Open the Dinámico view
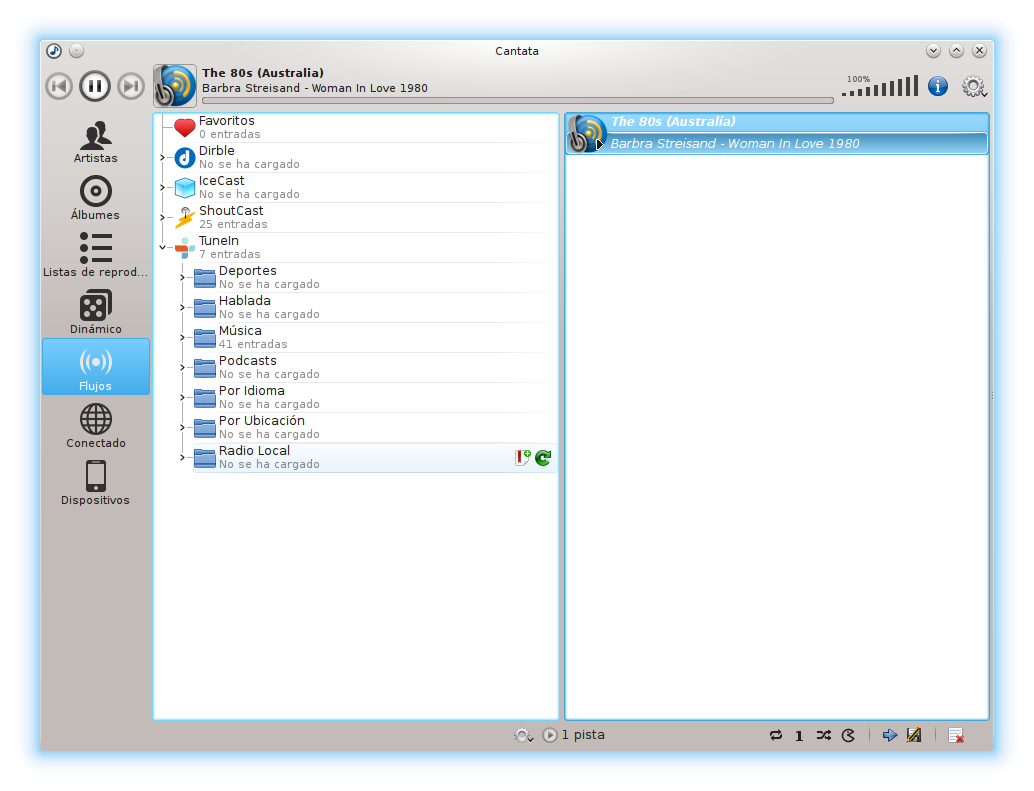The image size is (1034, 791). click(x=96, y=312)
